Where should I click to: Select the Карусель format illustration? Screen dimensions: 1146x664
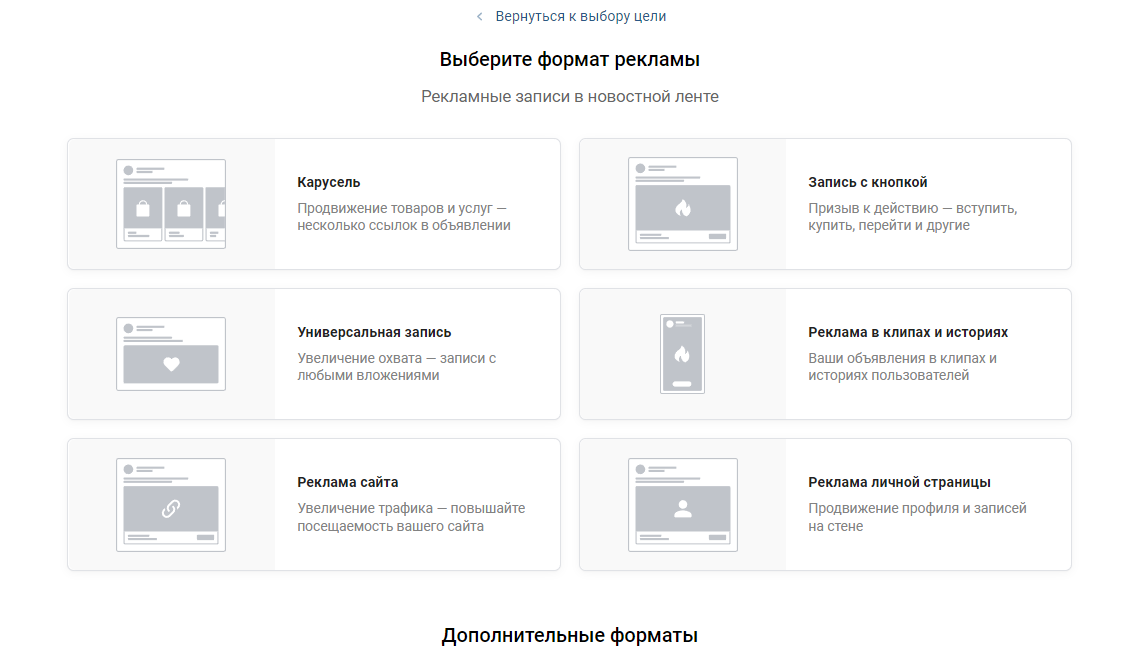(171, 204)
